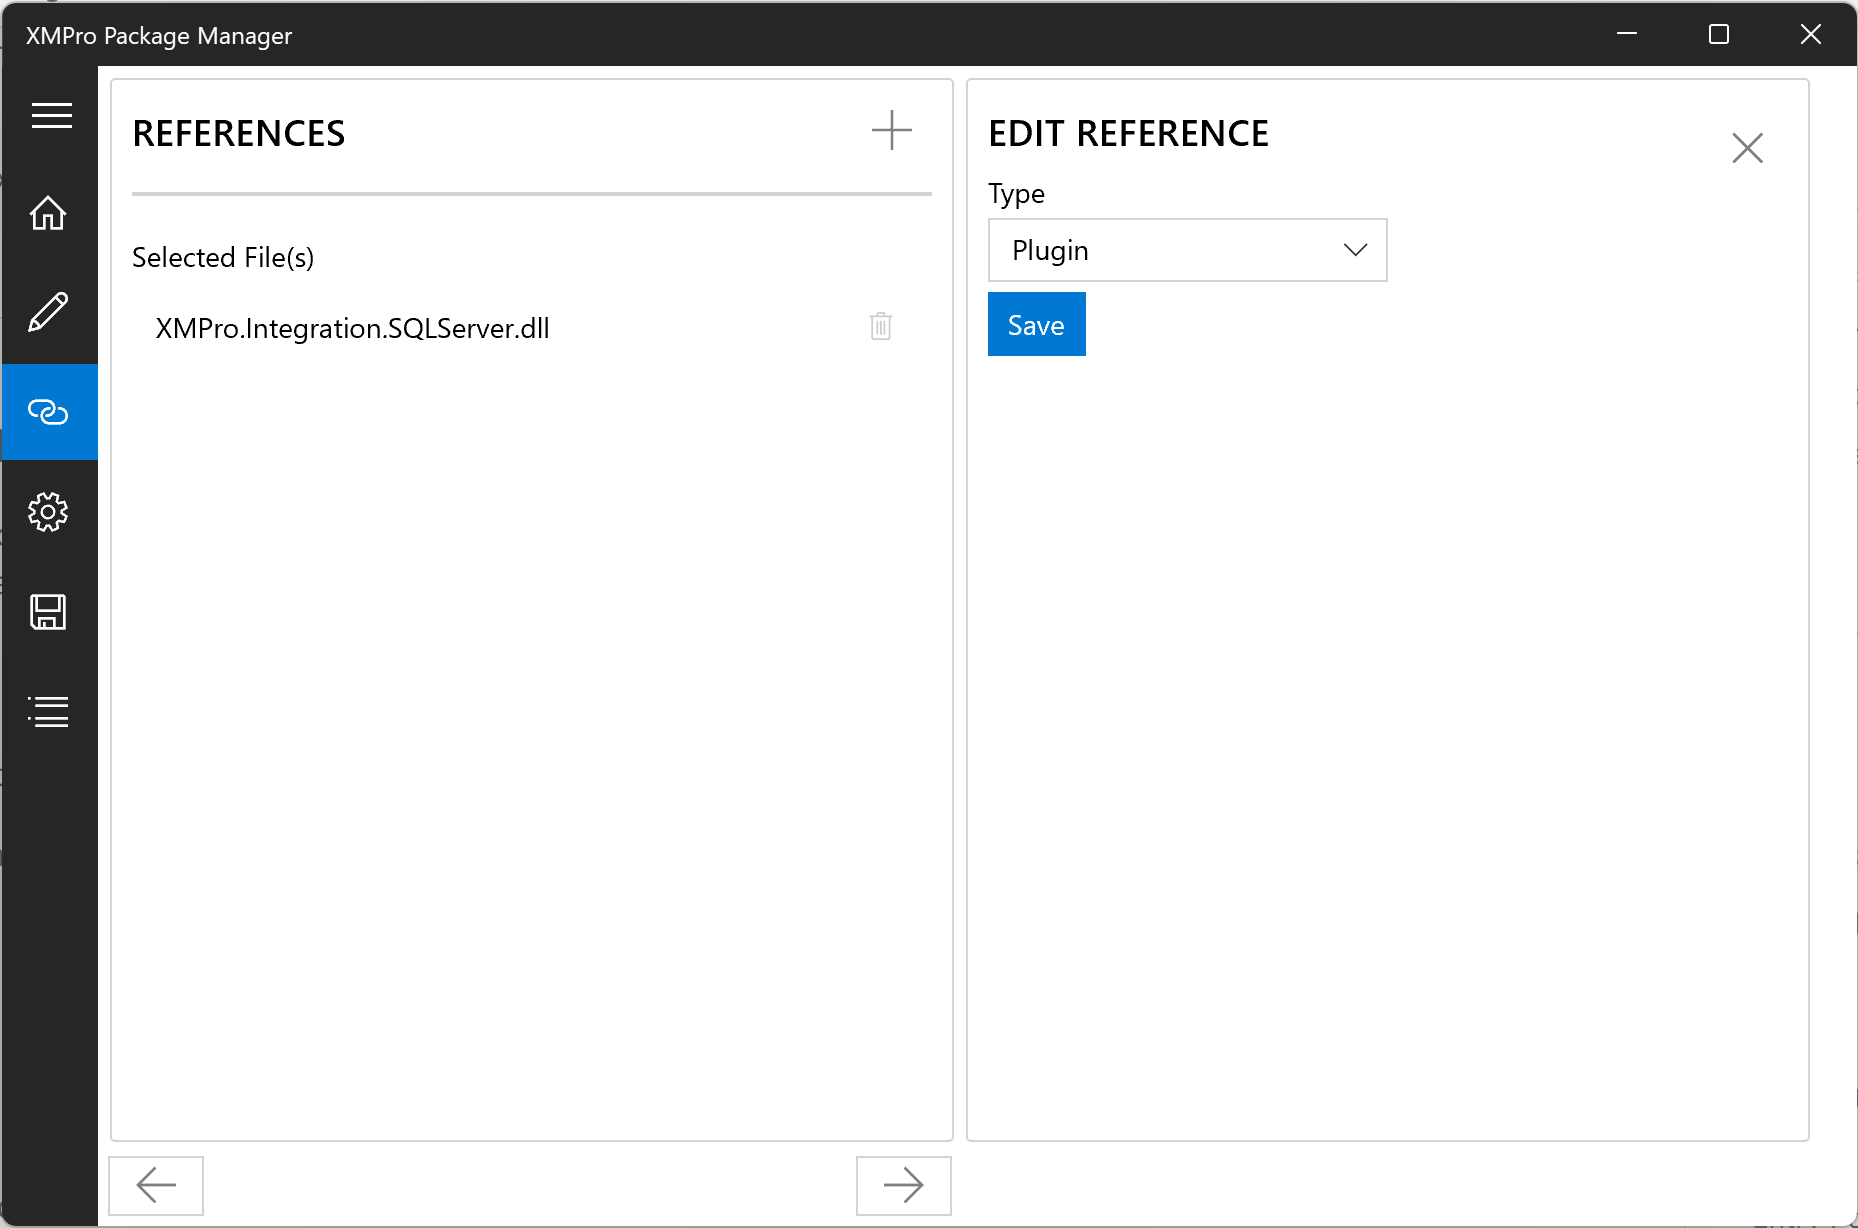Go back with the left arrow button
The width and height of the screenshot is (1858, 1228).
[x=156, y=1185]
